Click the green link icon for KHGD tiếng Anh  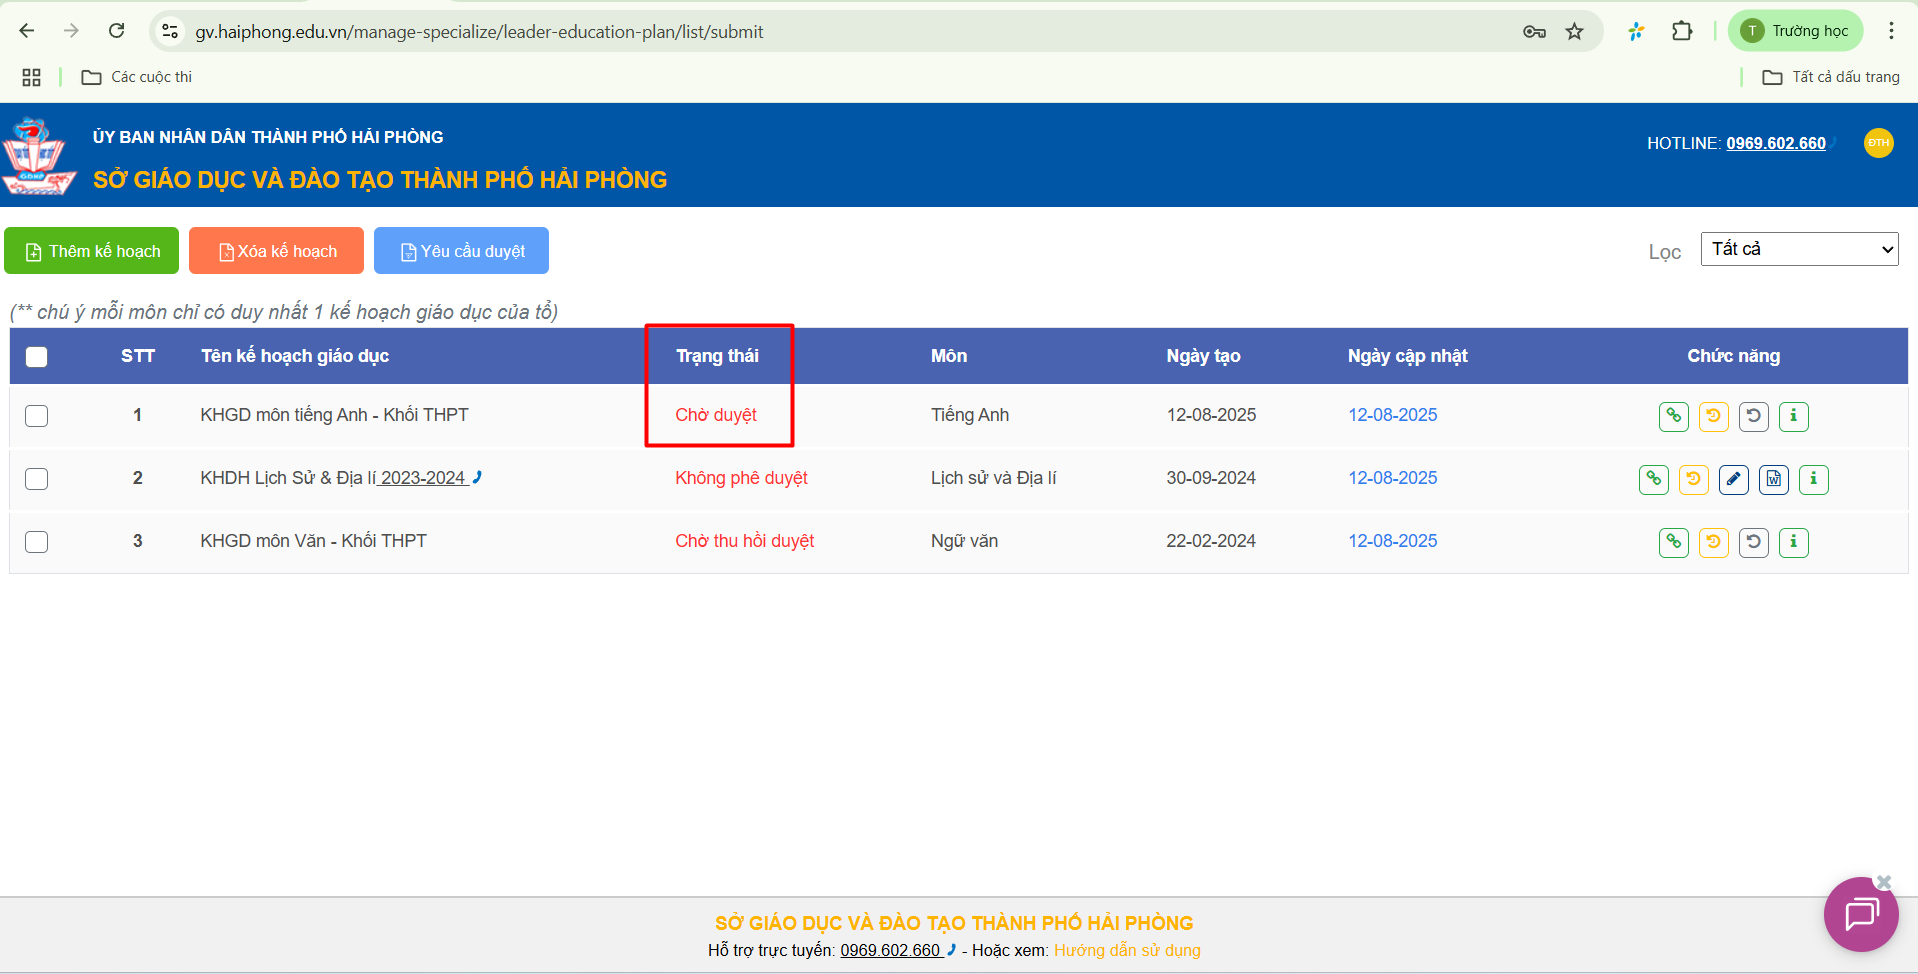(x=1673, y=416)
